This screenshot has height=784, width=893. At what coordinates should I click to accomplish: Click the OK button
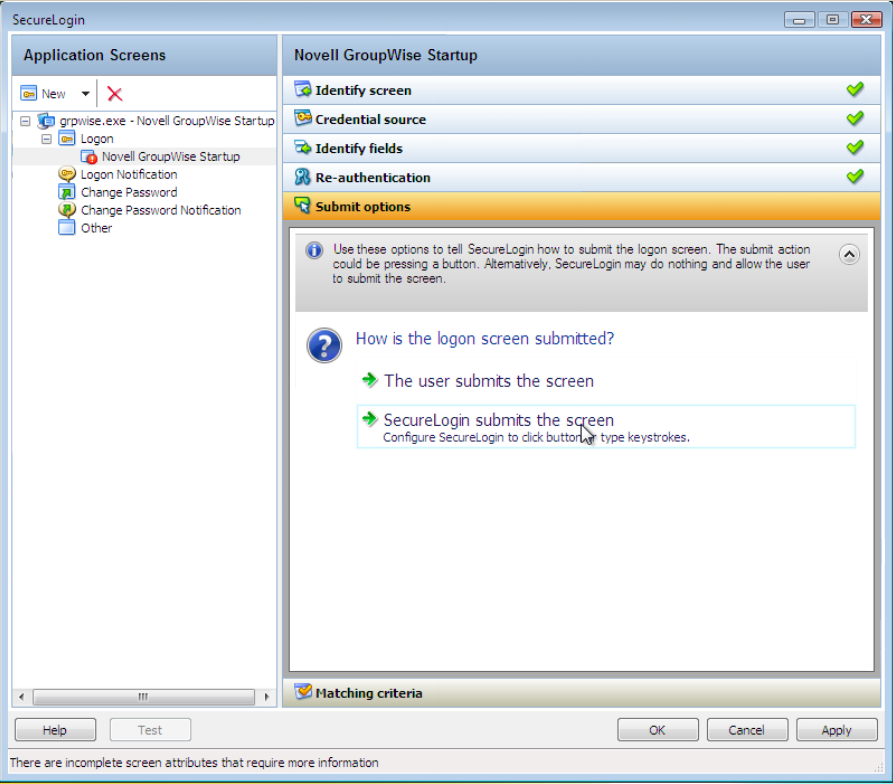click(658, 730)
